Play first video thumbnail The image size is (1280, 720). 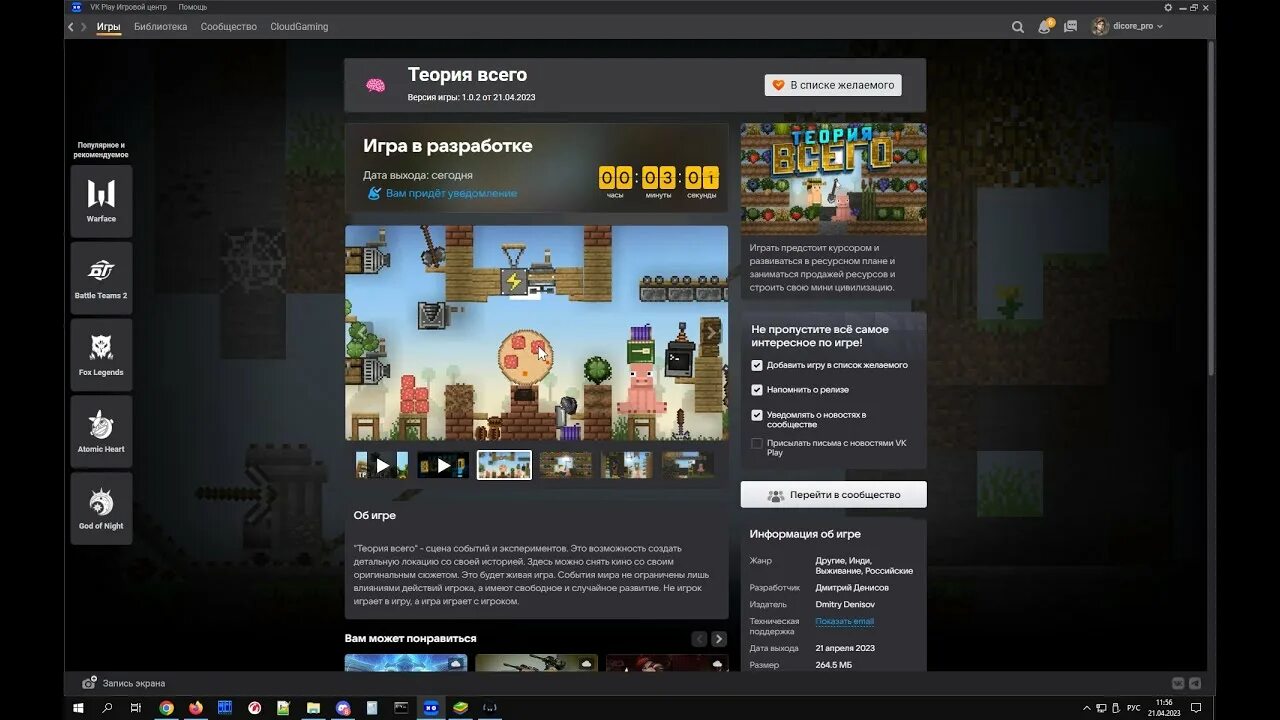coord(382,465)
